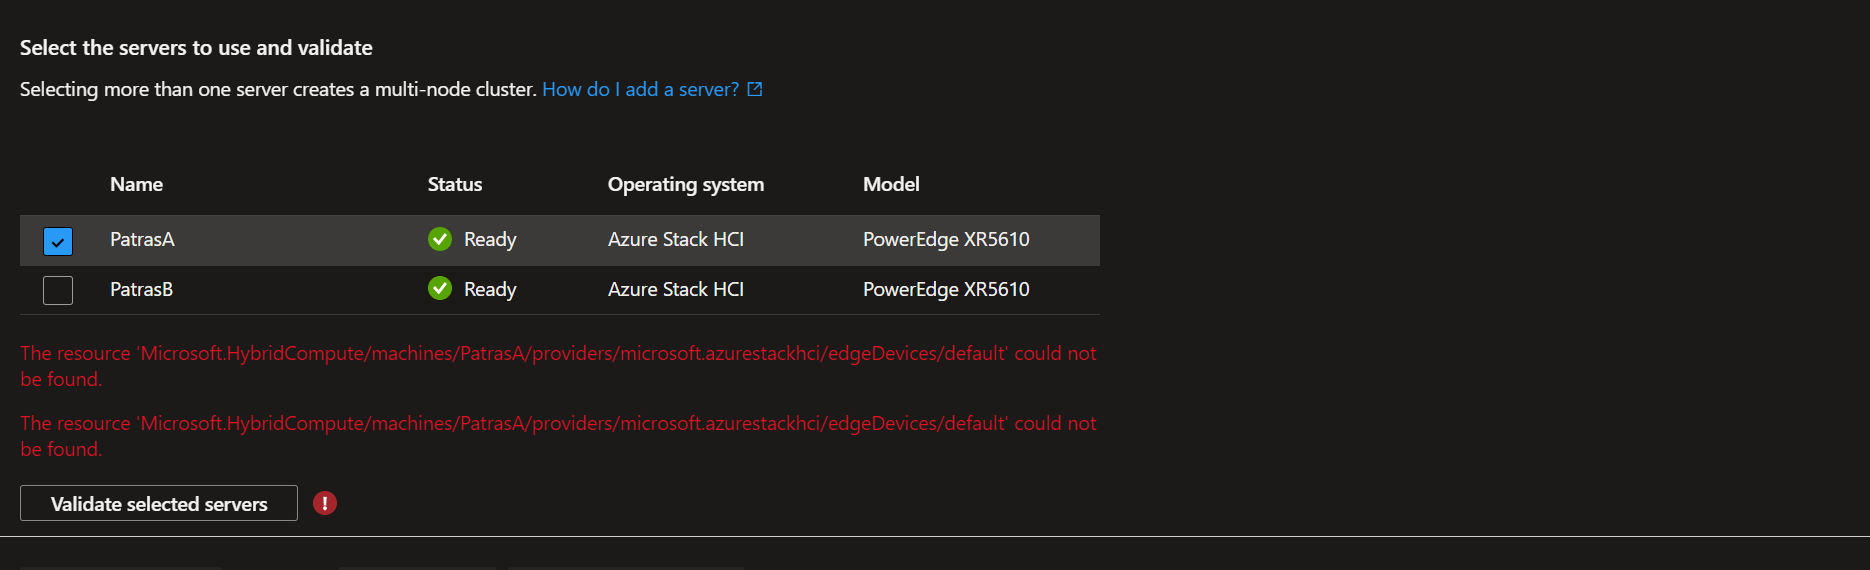This screenshot has width=1870, height=570.
Task: Click the external link icon after the add-server link
Action: pyautogui.click(x=755, y=89)
